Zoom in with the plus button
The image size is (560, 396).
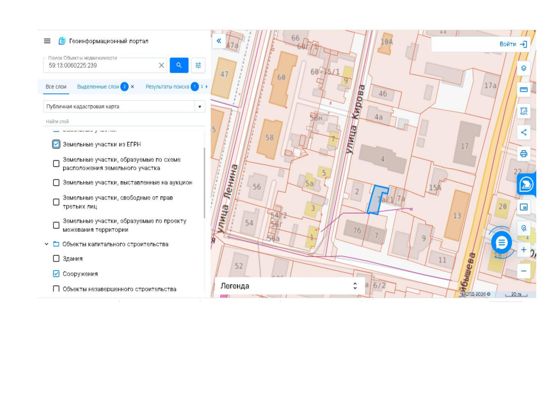click(x=524, y=250)
